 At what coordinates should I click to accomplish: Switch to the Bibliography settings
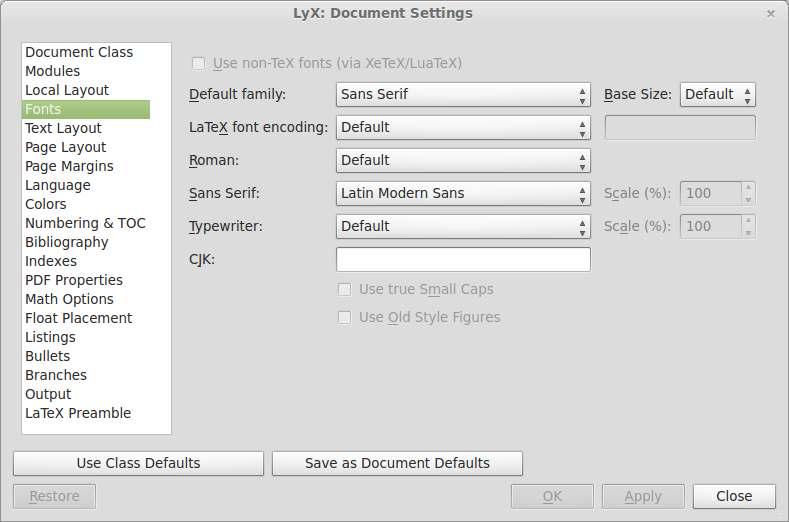pos(67,242)
